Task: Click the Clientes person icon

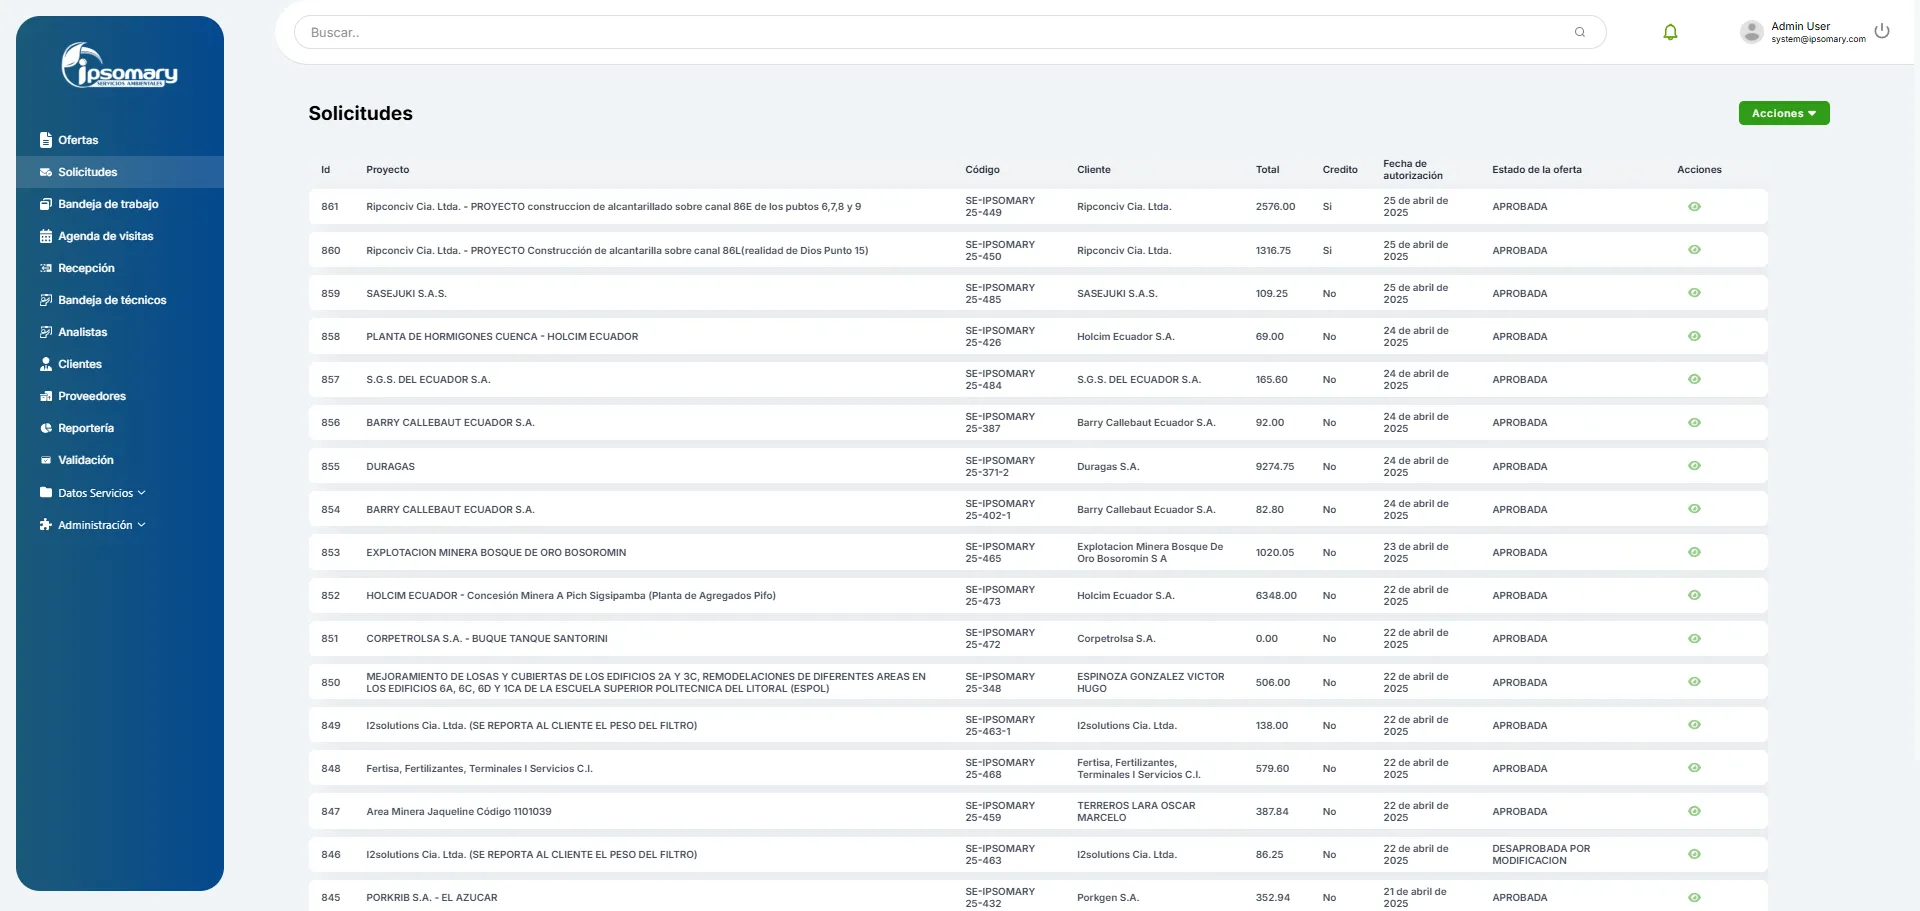Action: [x=46, y=364]
